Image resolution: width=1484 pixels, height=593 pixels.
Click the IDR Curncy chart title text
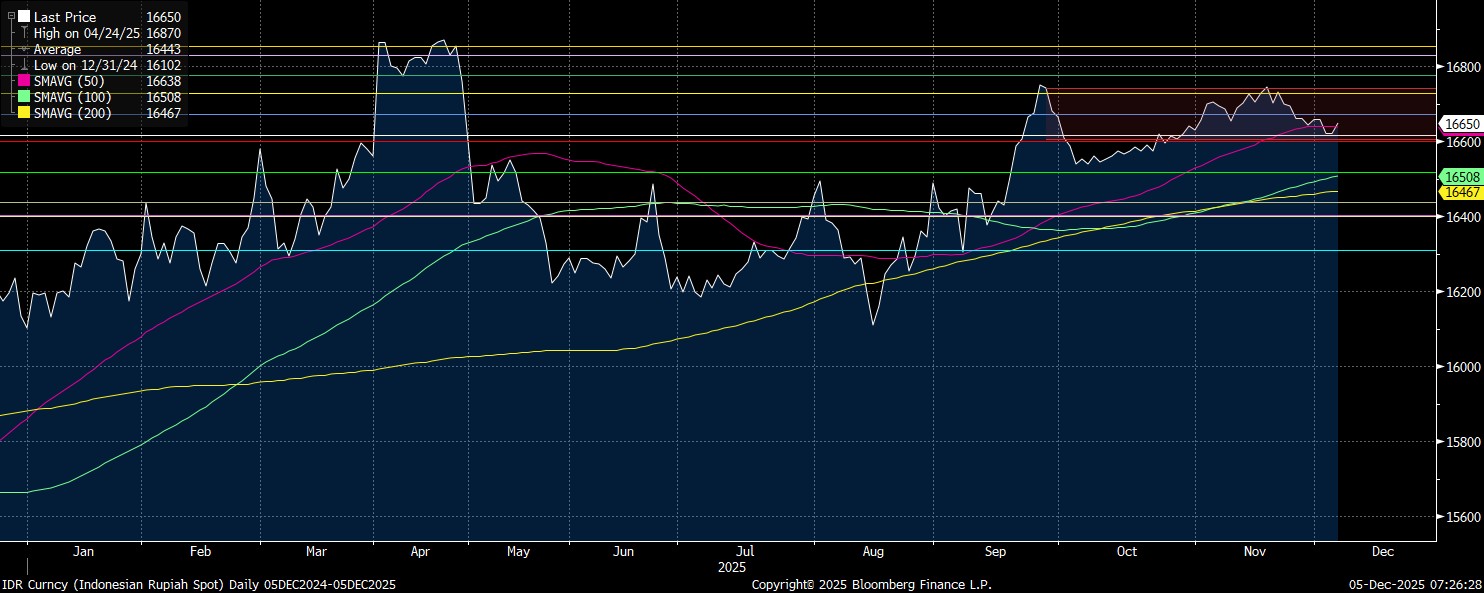(198, 584)
